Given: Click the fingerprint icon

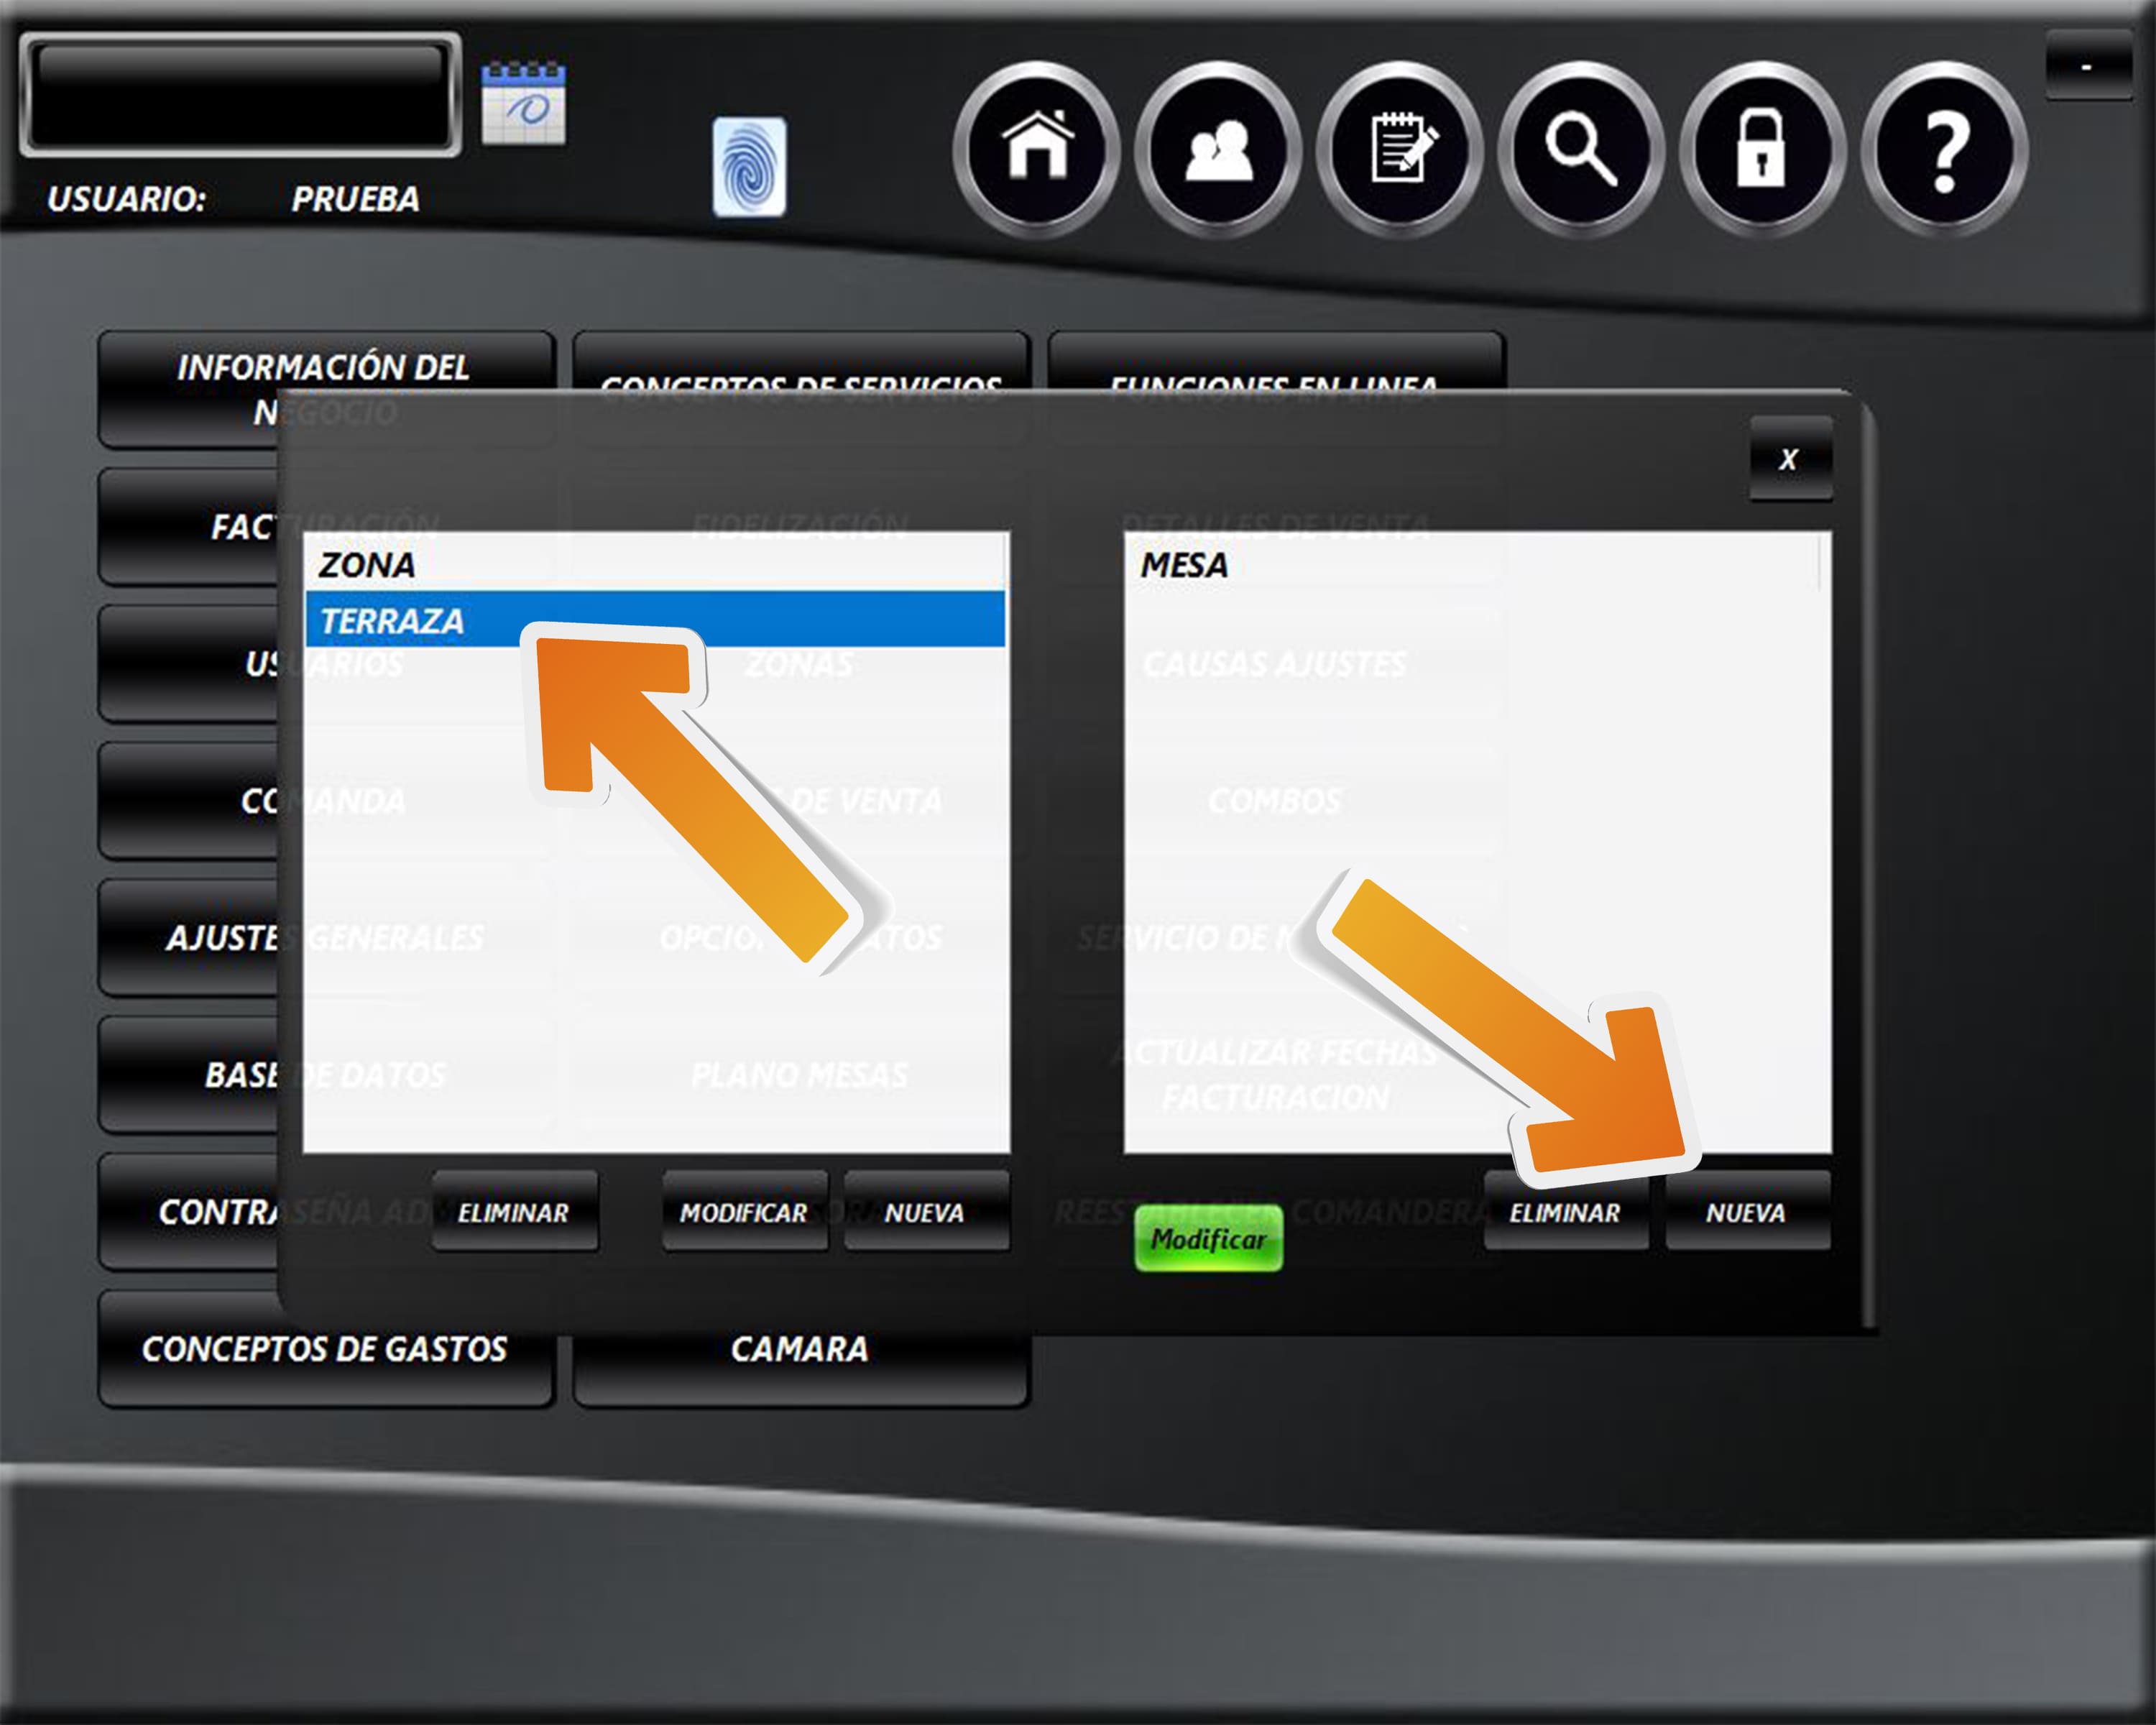Looking at the screenshot, I should (749, 167).
